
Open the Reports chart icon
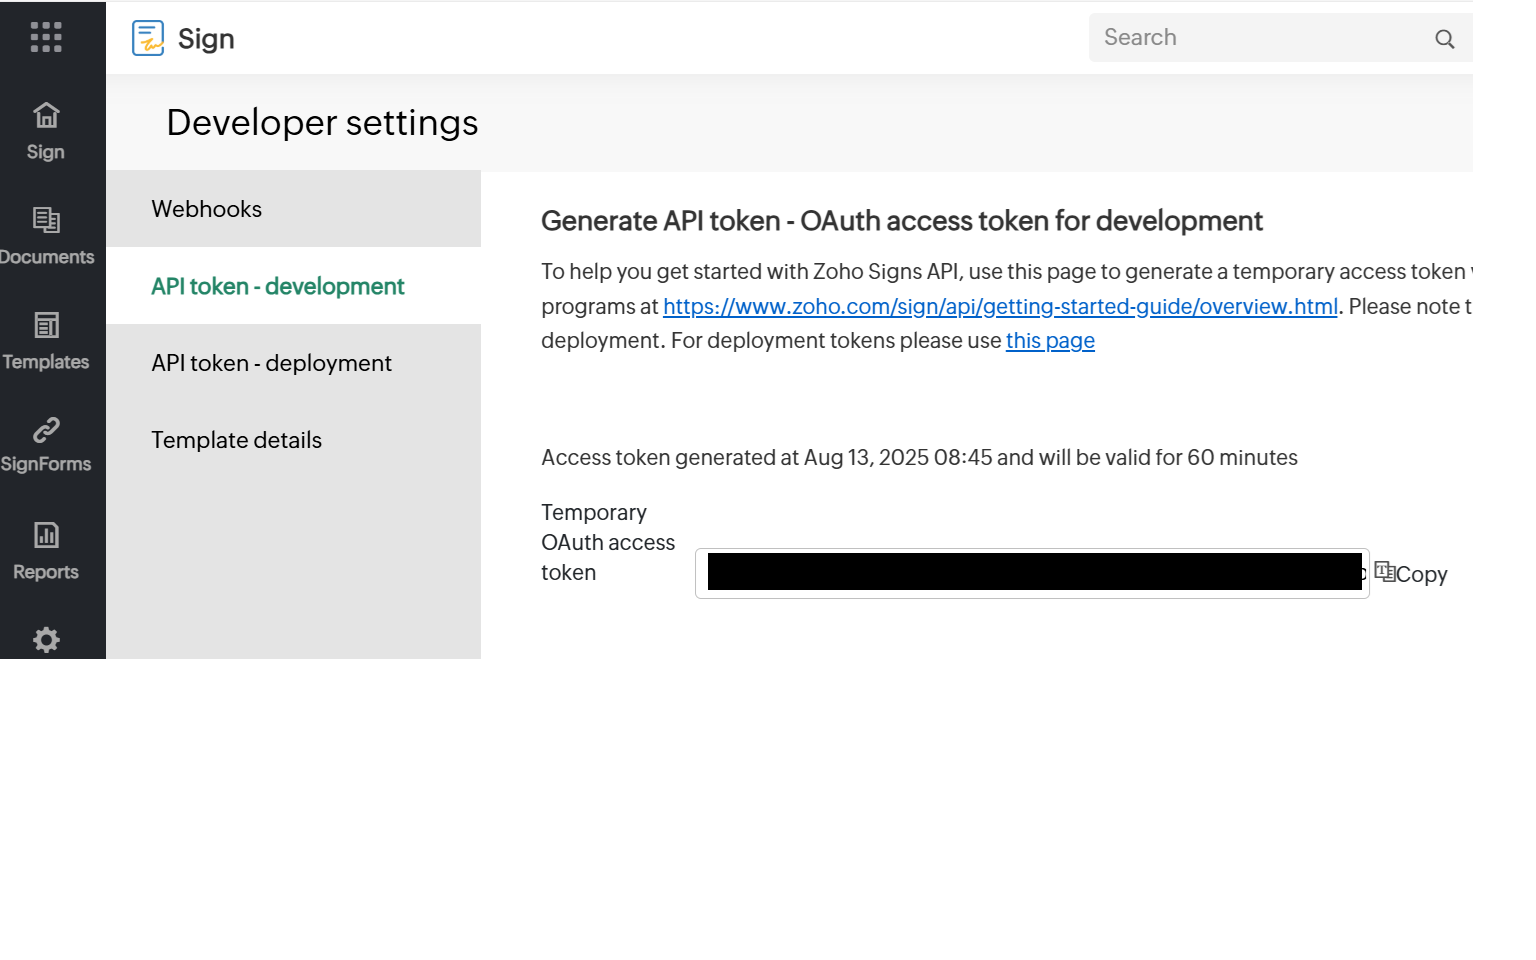(x=46, y=535)
